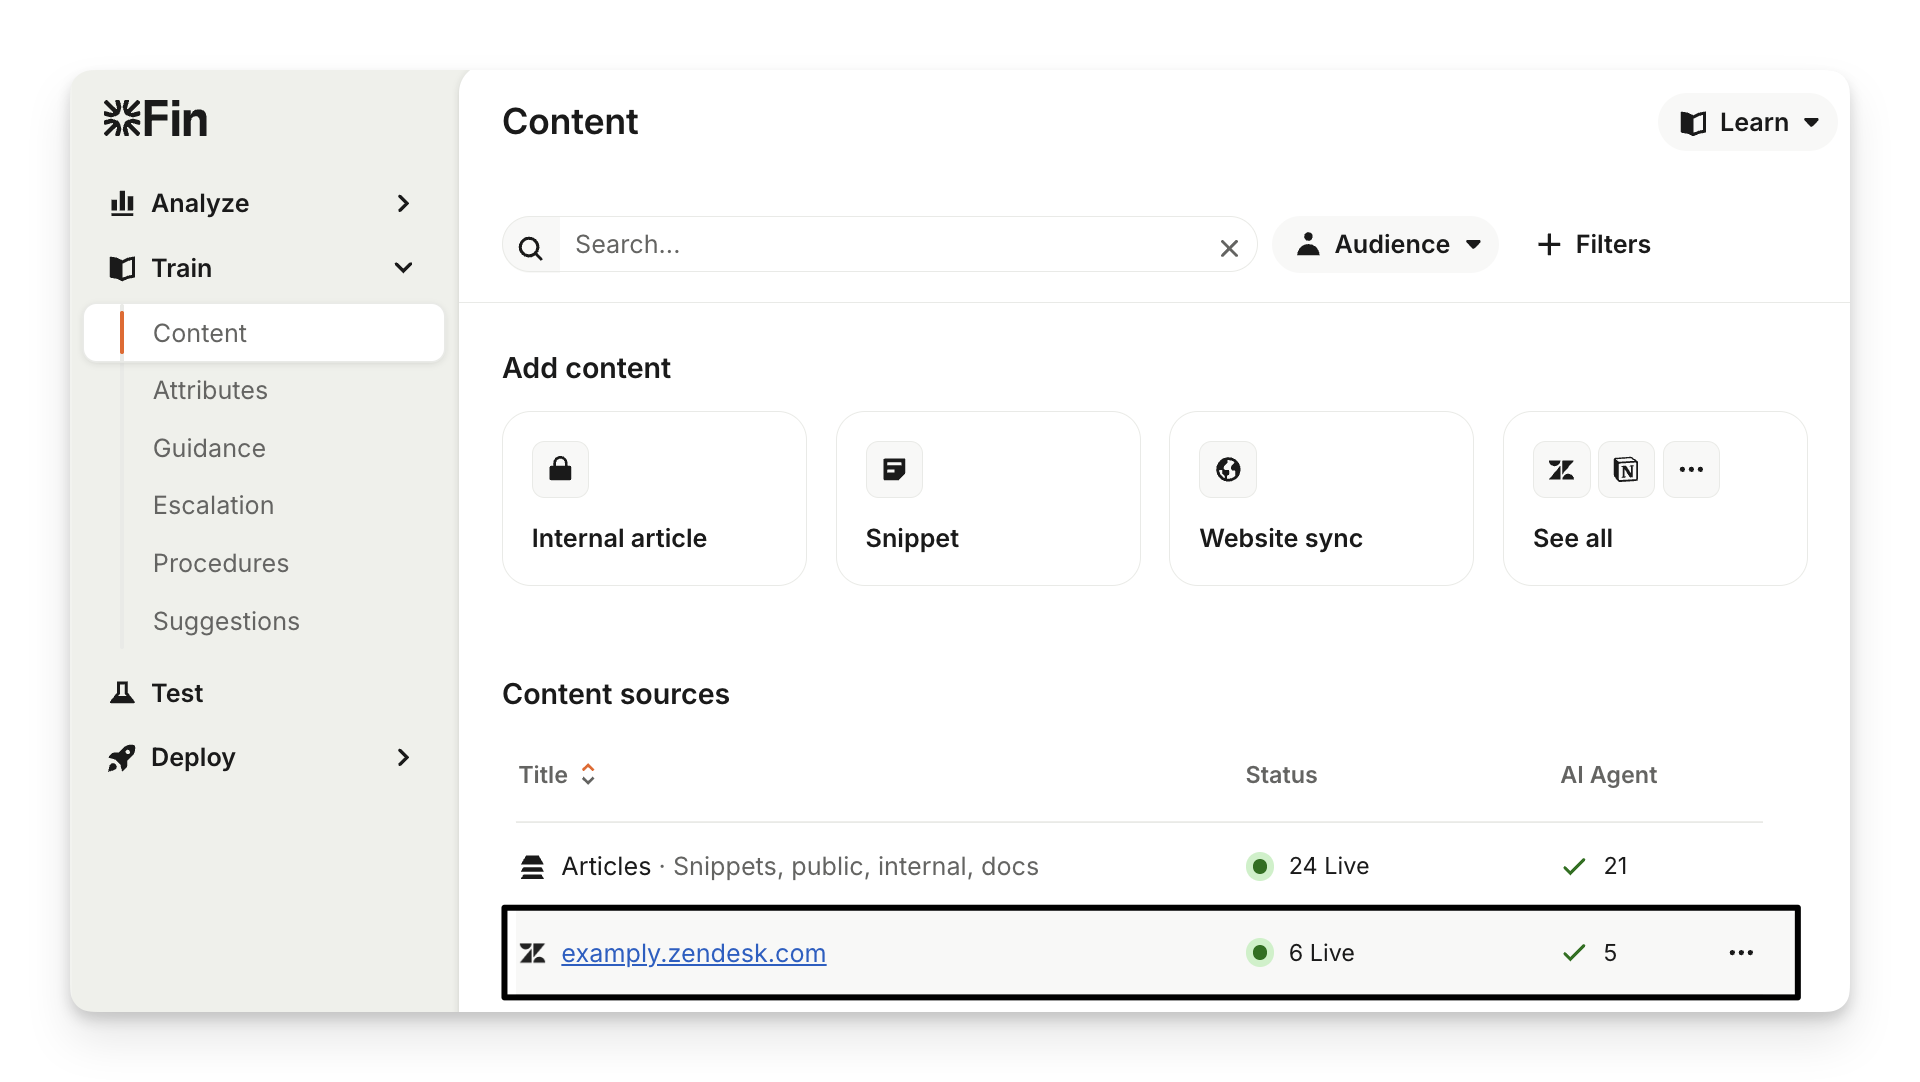Viewport: 1920px width, 1082px height.
Task: Click the Notion icon in See all card
Action: tap(1626, 469)
